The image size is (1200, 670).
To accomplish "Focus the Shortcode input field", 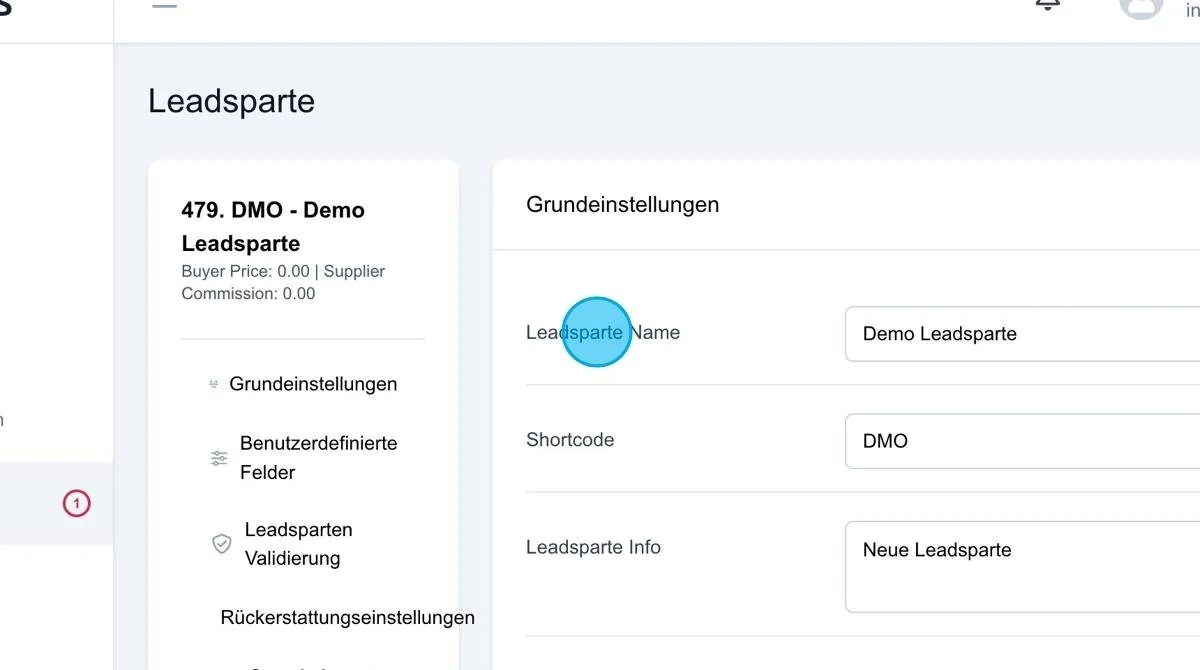I will tap(1022, 441).
